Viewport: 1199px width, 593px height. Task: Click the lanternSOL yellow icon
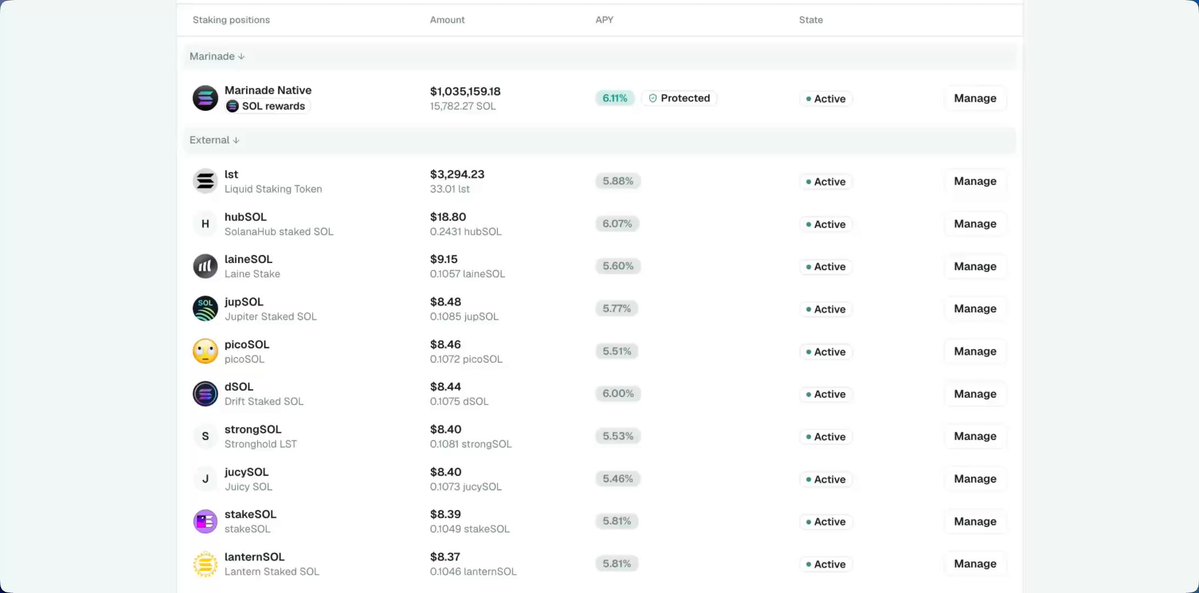pyautogui.click(x=205, y=564)
